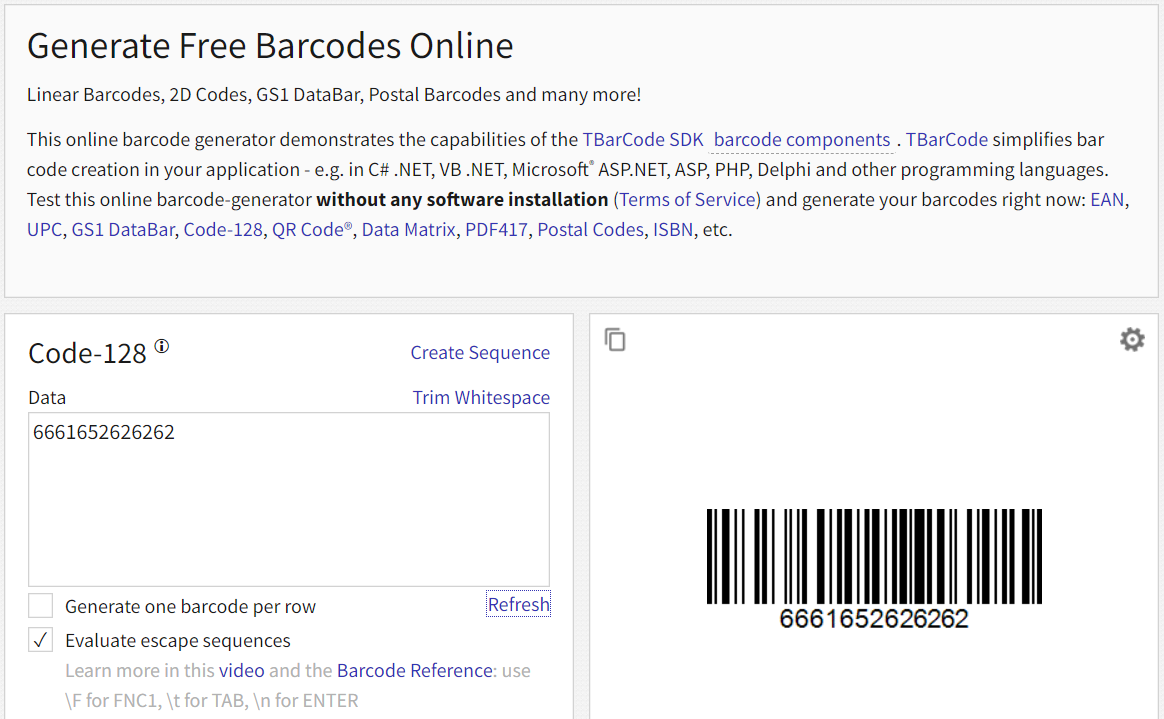Uncheck Evaluate escape sequences

[41, 640]
